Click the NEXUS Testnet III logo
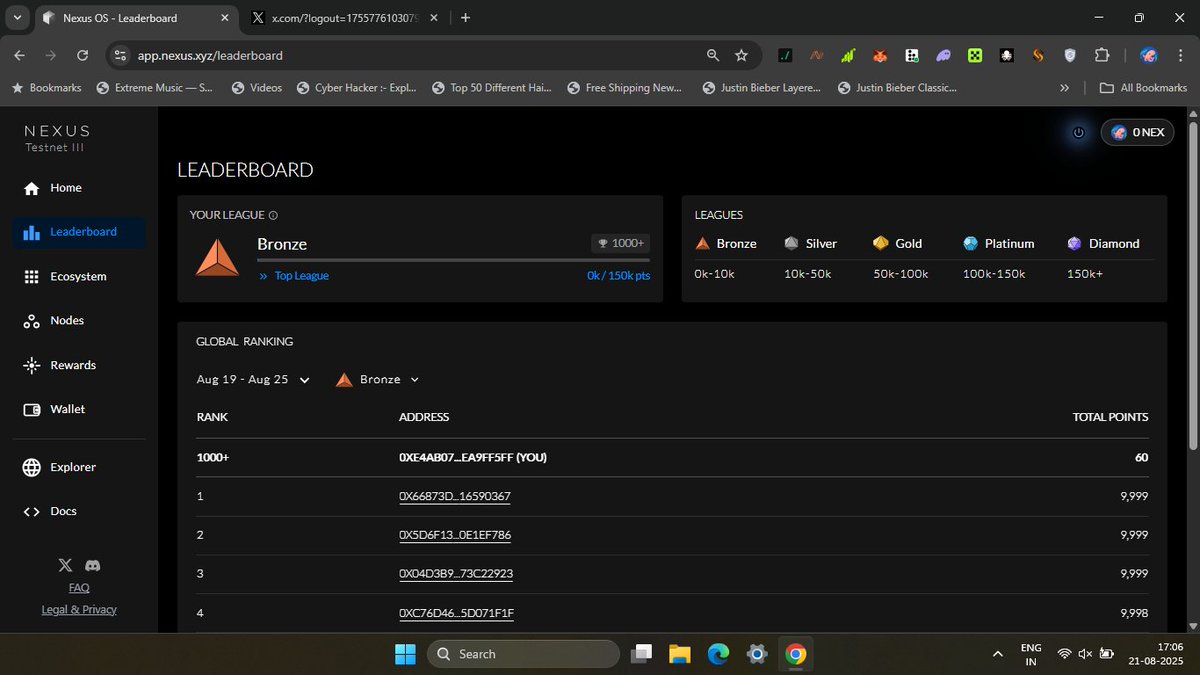 (57, 138)
